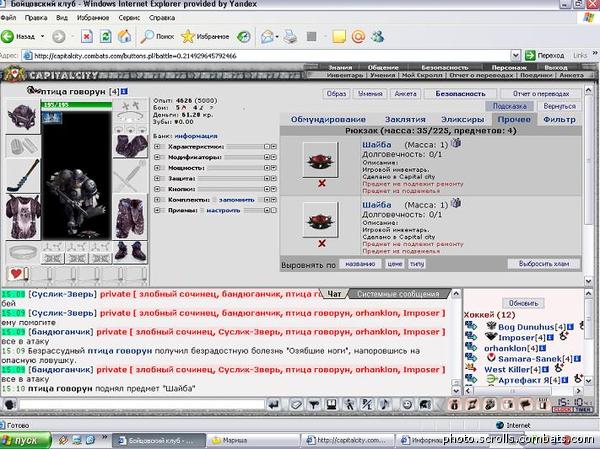Send private message to Samara-Sanek
The width and height of the screenshot is (600, 449).
(x=470, y=358)
